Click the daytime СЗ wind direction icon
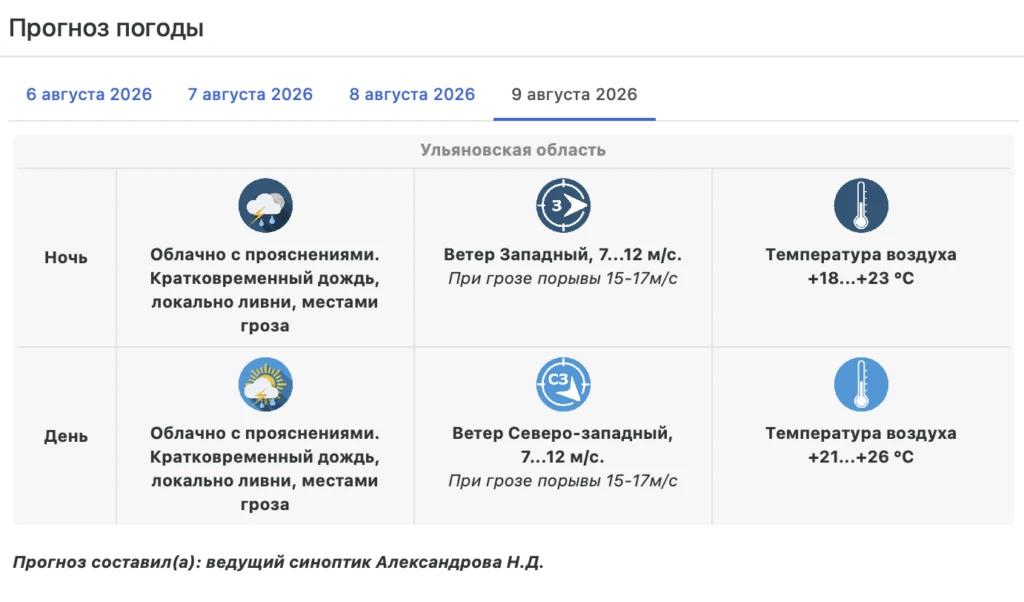Image resolution: width=1024 pixels, height=602 pixels. [563, 384]
